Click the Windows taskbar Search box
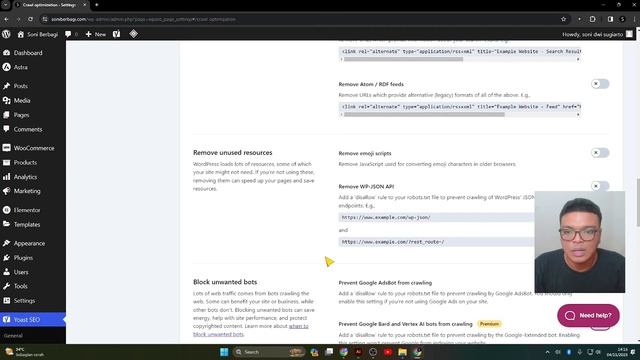Screen dimensions: 640x360 [x=269, y=352]
